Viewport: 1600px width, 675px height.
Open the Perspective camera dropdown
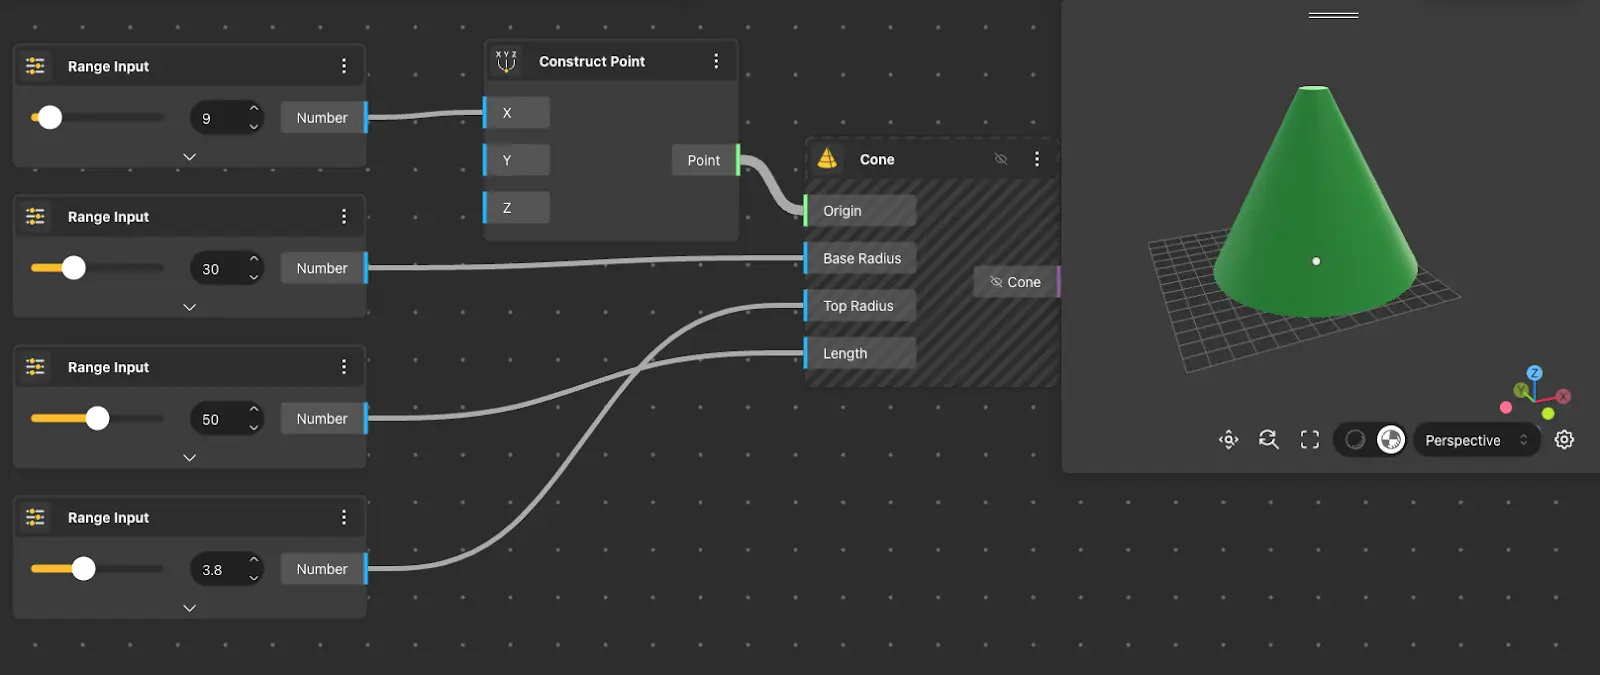pos(1475,440)
